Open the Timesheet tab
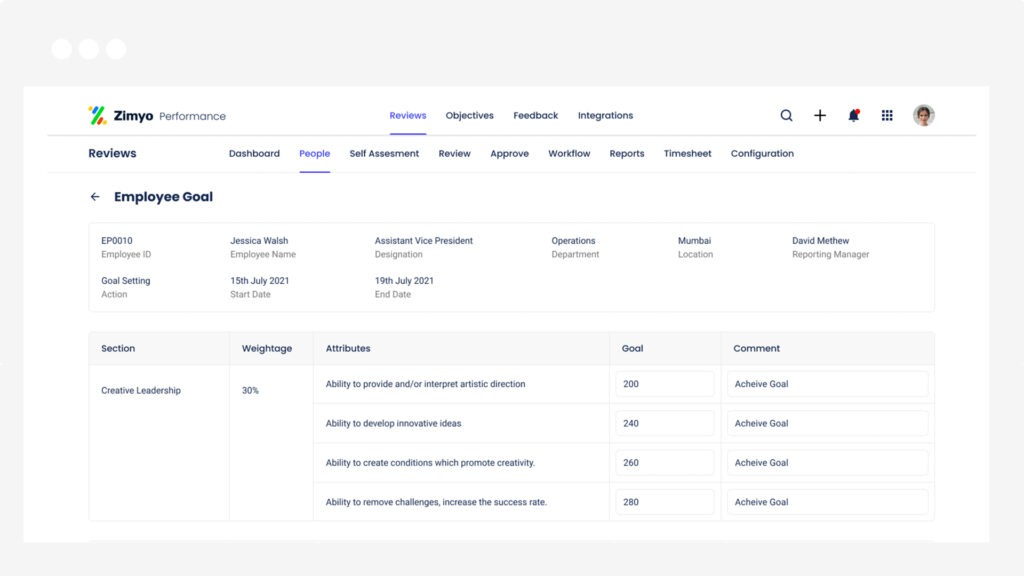 [687, 153]
